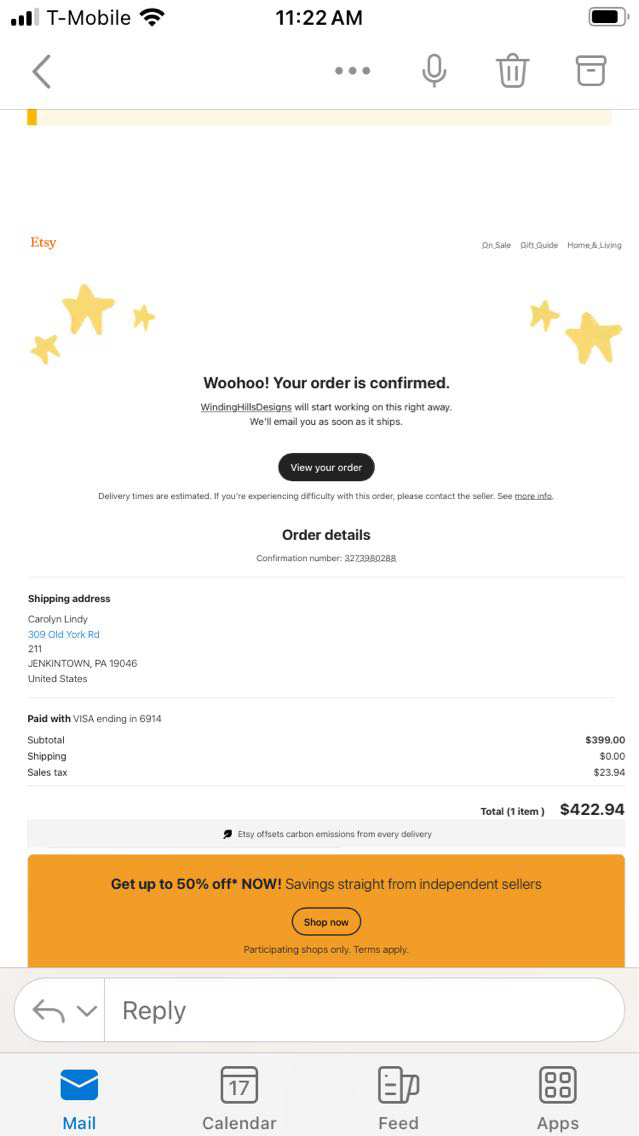
Task: Tap the reply arrow icon
Action: [48, 1010]
